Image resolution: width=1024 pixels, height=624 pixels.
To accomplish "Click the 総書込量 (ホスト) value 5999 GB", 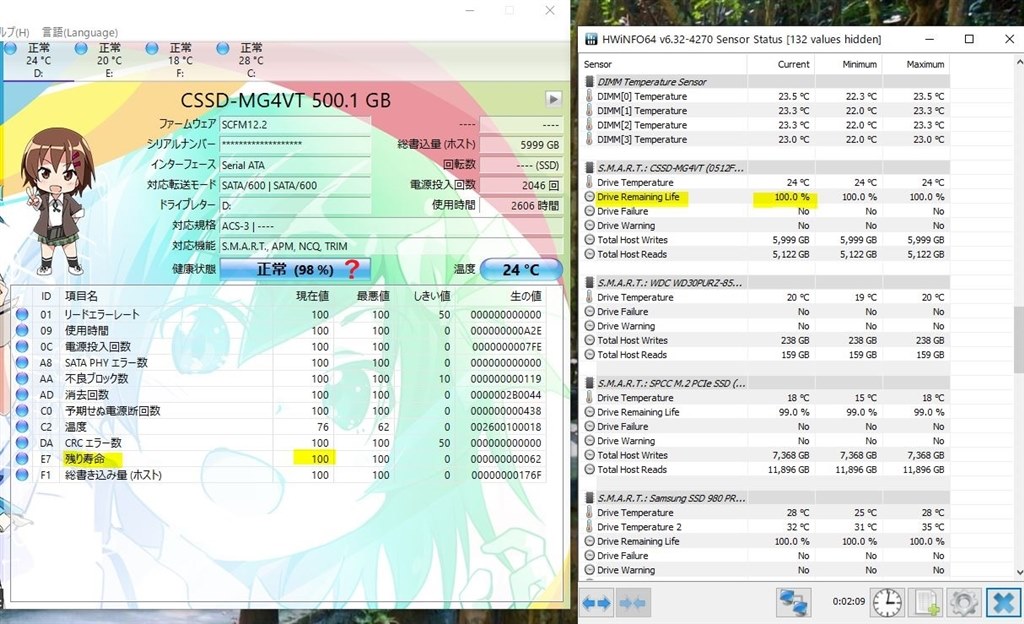I will pos(520,145).
